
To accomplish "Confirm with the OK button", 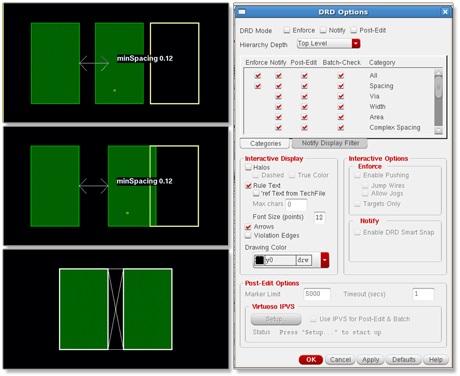I will pyautogui.click(x=311, y=360).
